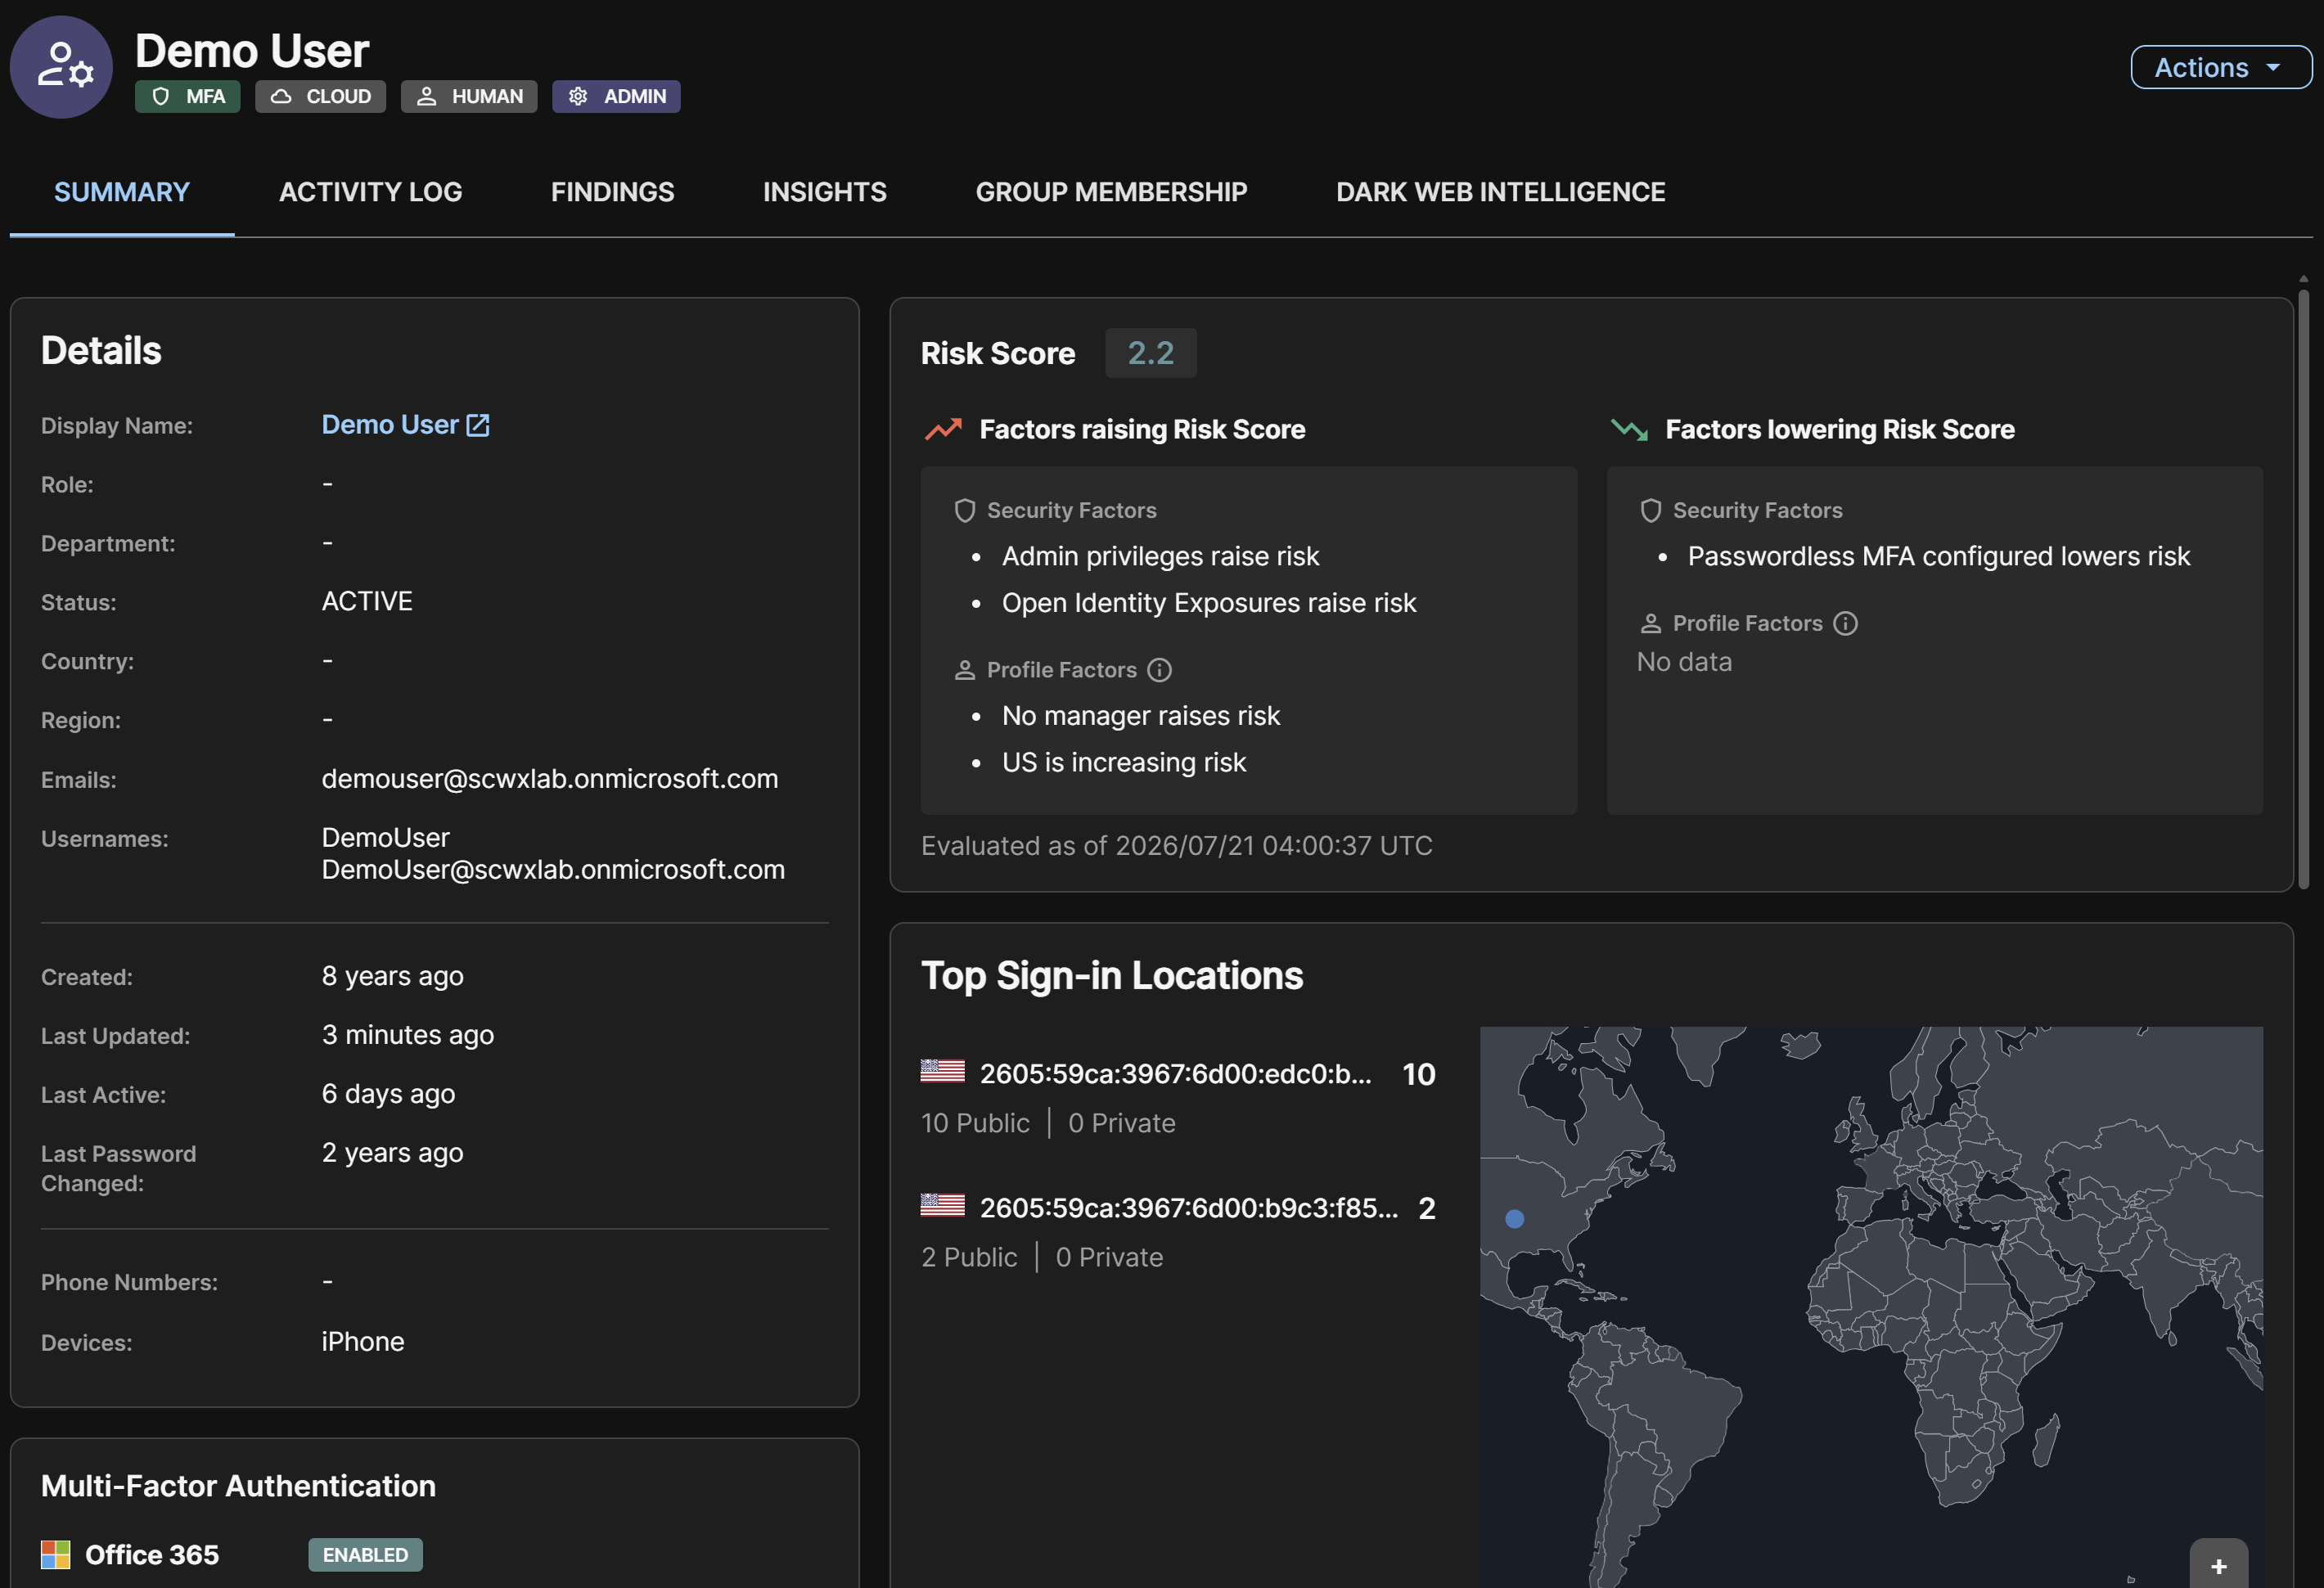This screenshot has width=2324, height=1588.
Task: Click the blue sign-in marker on the map
Action: pyautogui.click(x=1514, y=1219)
